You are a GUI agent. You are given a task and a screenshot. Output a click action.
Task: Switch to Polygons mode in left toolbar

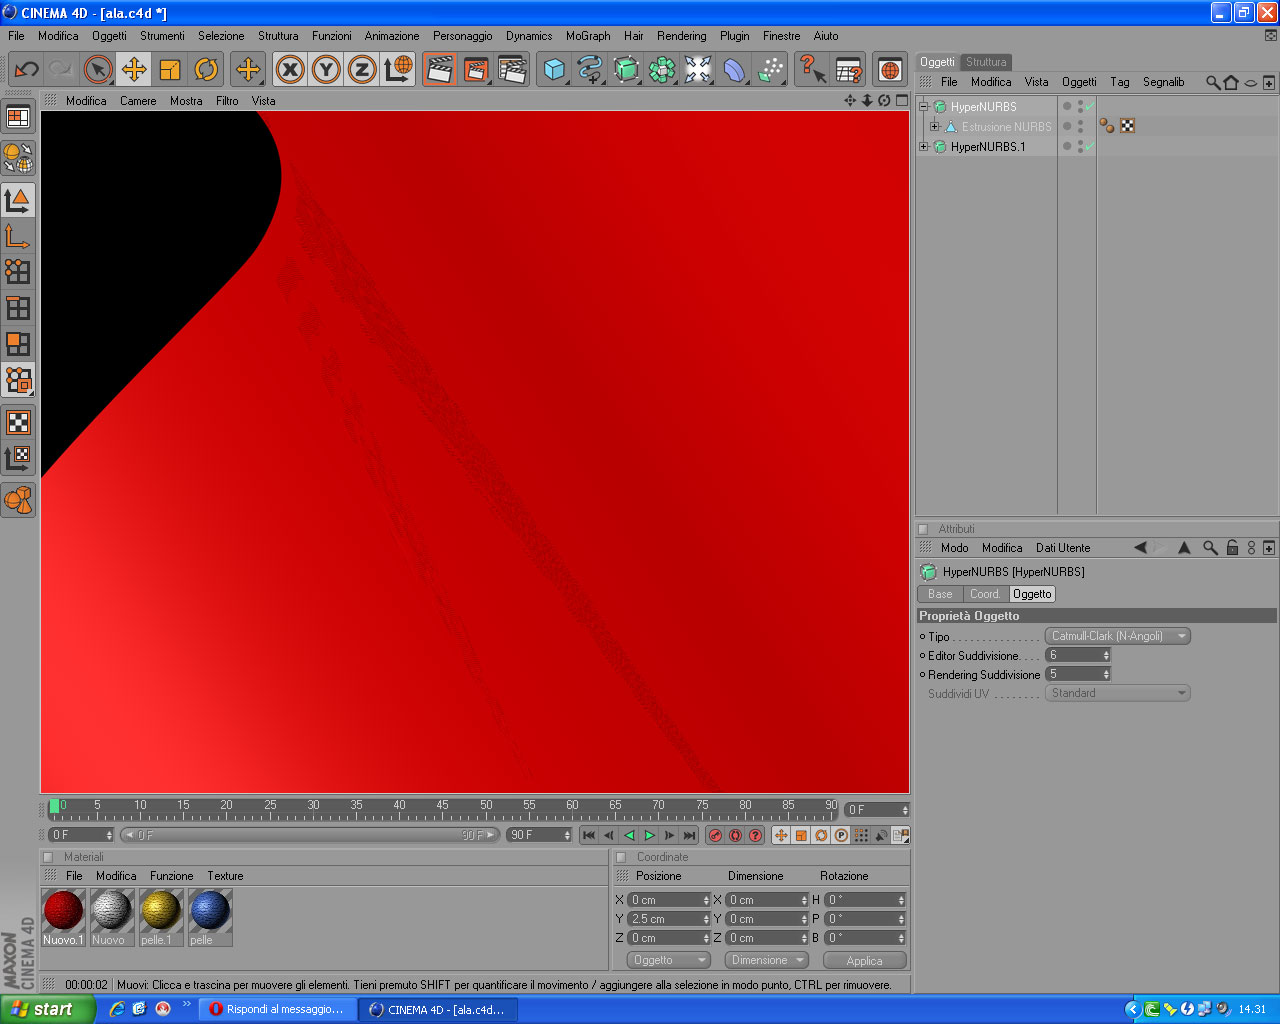coord(18,344)
